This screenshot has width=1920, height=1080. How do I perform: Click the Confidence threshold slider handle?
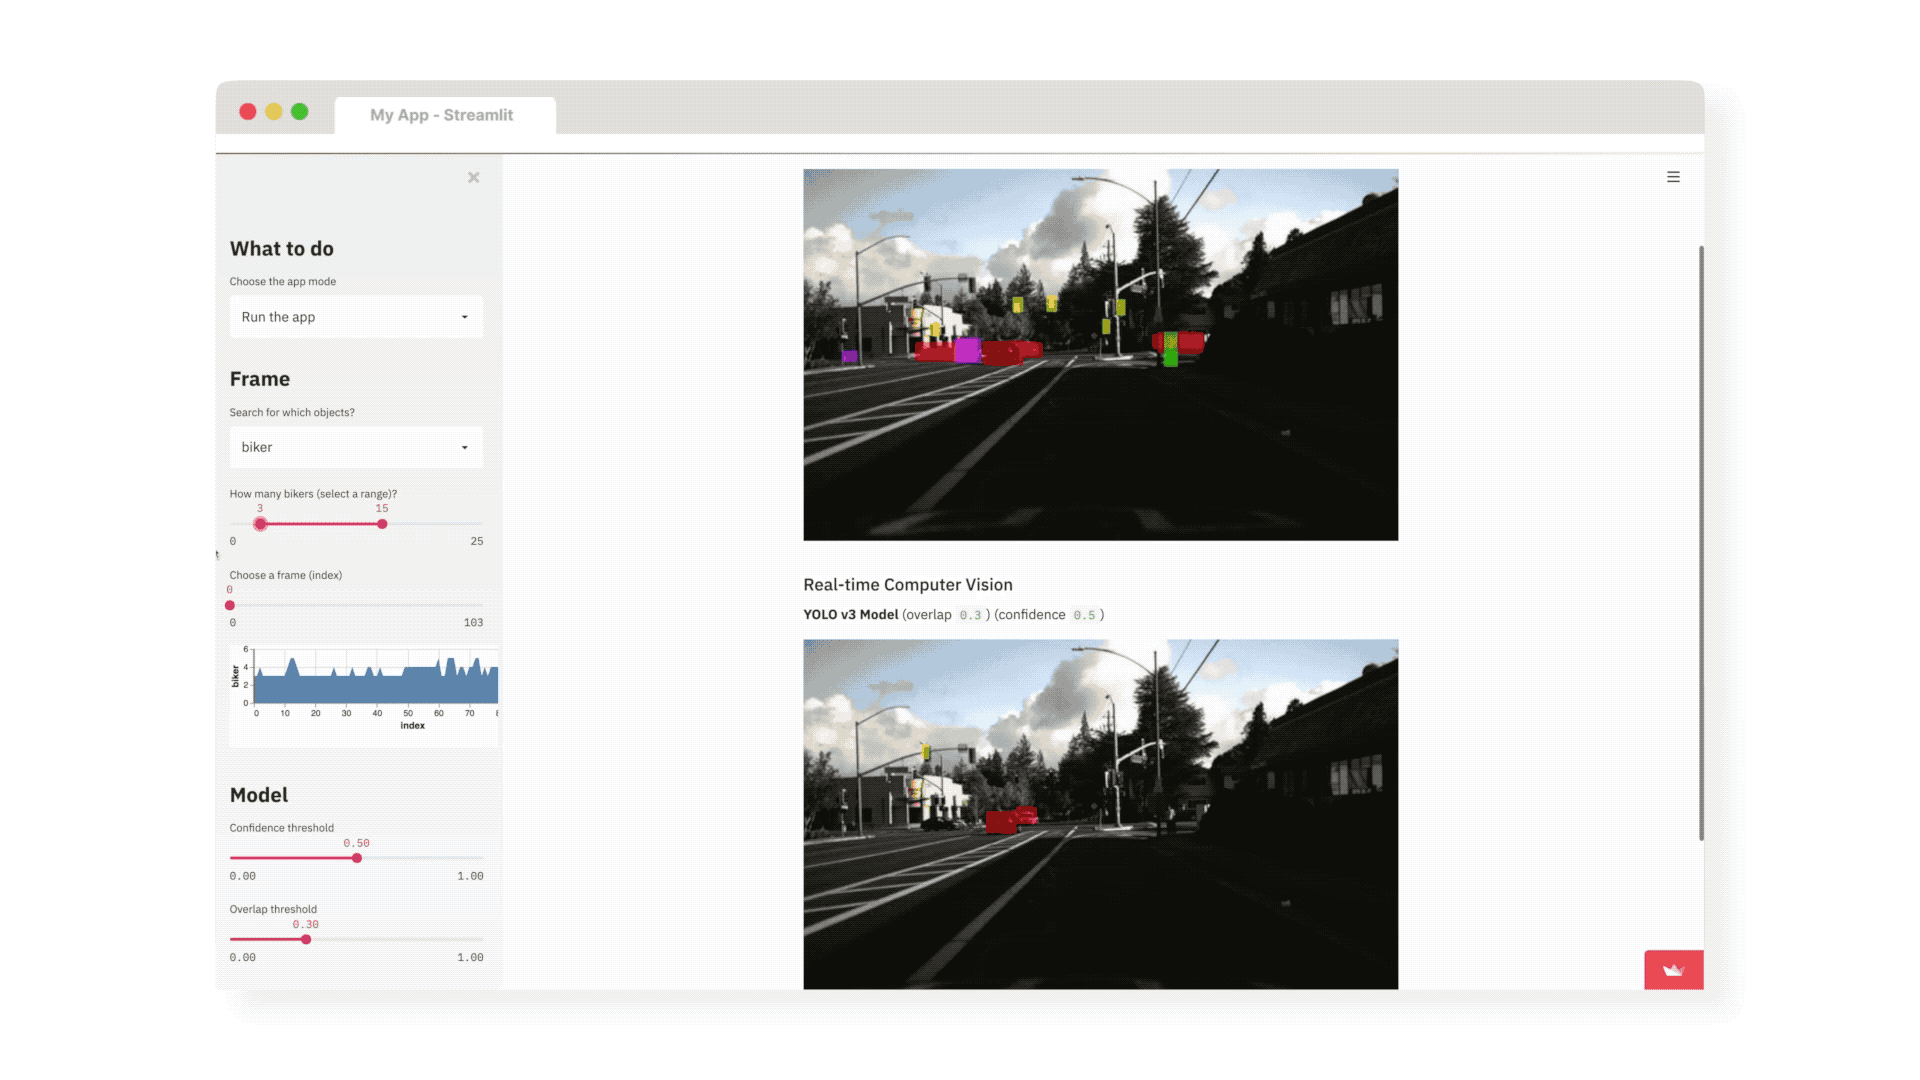(357, 858)
